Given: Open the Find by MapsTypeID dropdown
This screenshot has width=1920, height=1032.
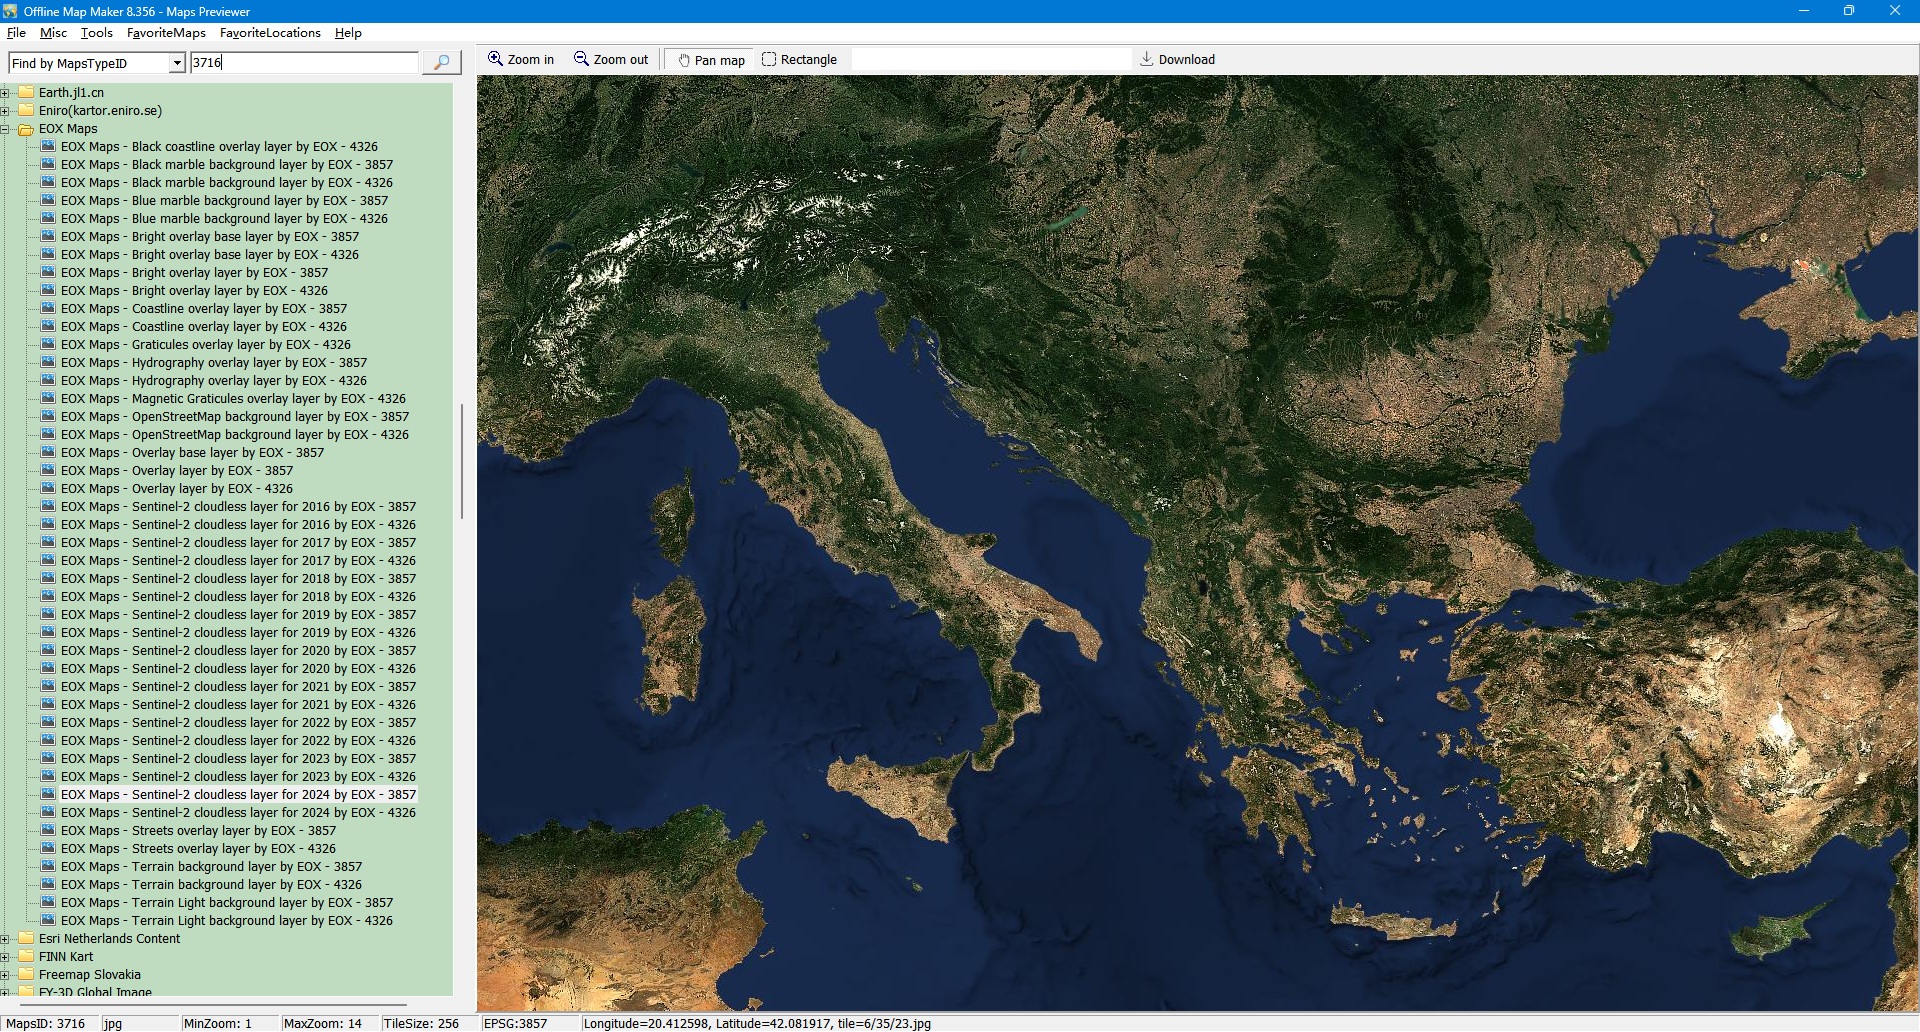Looking at the screenshot, I should [177, 63].
